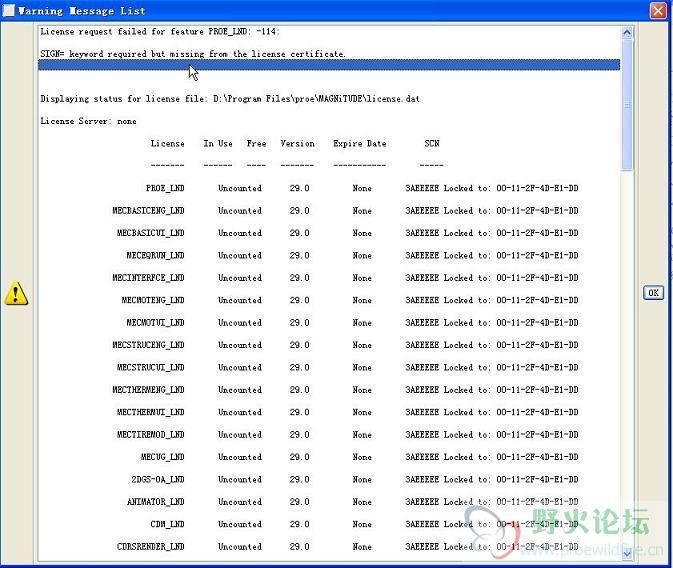Click the scrollbar up arrow
This screenshot has height=568, width=673.
tap(627, 33)
